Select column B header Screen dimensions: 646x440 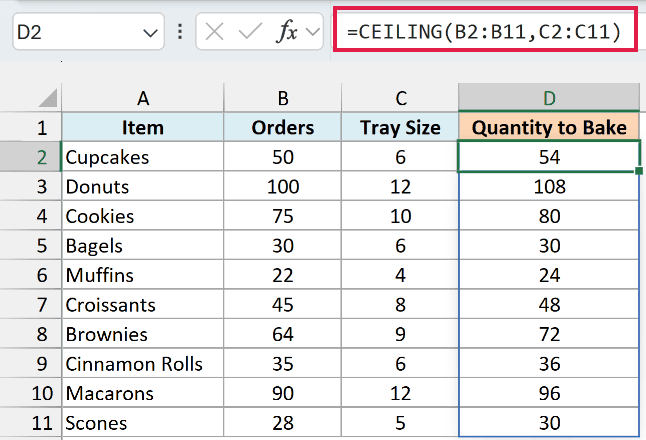pos(283,98)
